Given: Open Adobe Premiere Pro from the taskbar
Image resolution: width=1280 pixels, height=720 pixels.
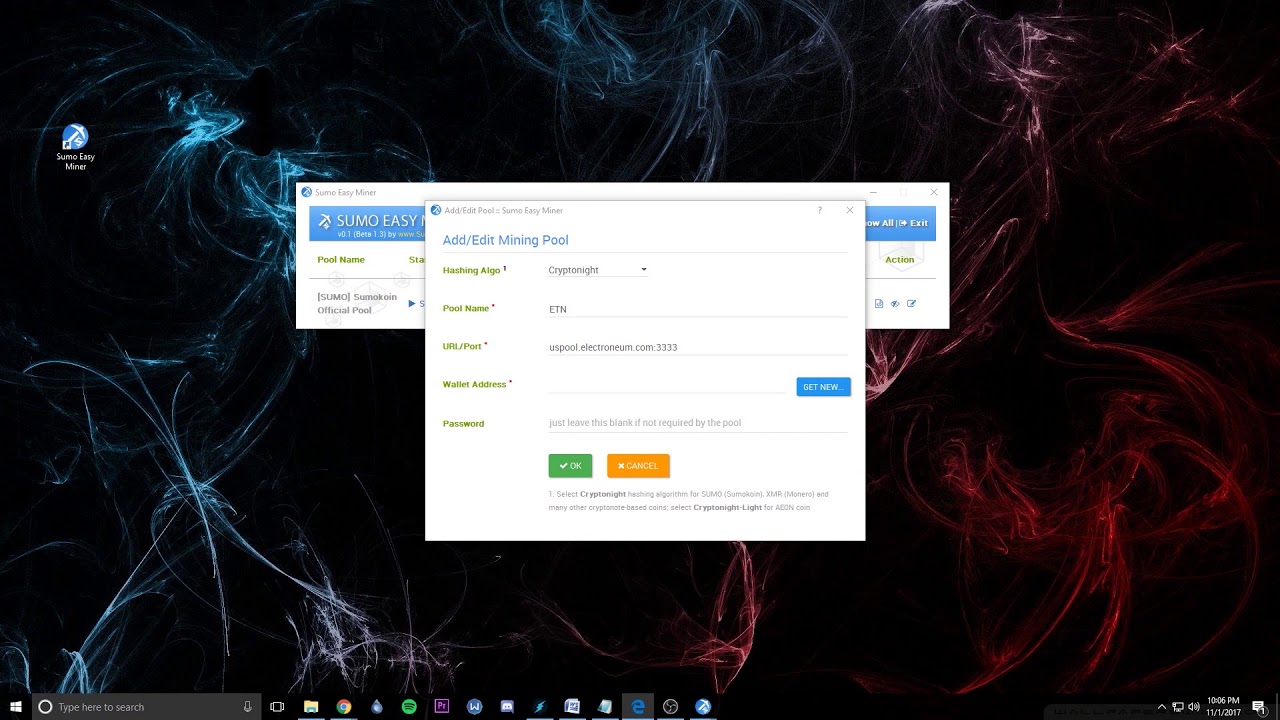Looking at the screenshot, I should pyautogui.click(x=442, y=707).
